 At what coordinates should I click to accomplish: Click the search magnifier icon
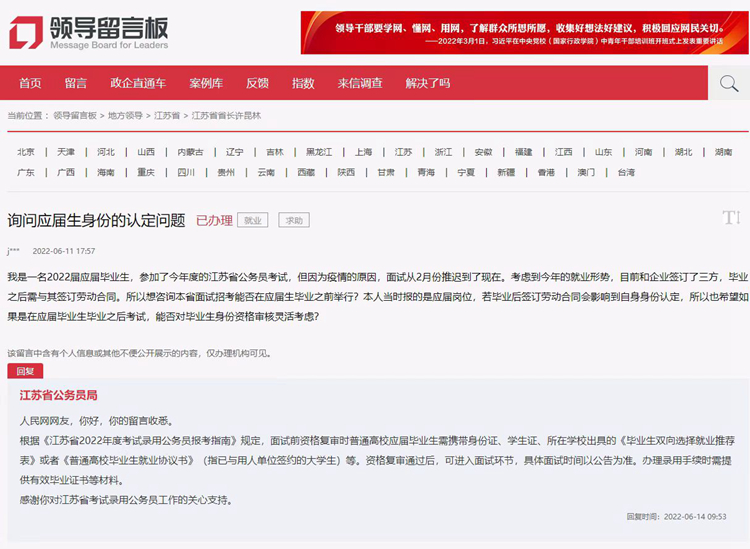tap(728, 83)
